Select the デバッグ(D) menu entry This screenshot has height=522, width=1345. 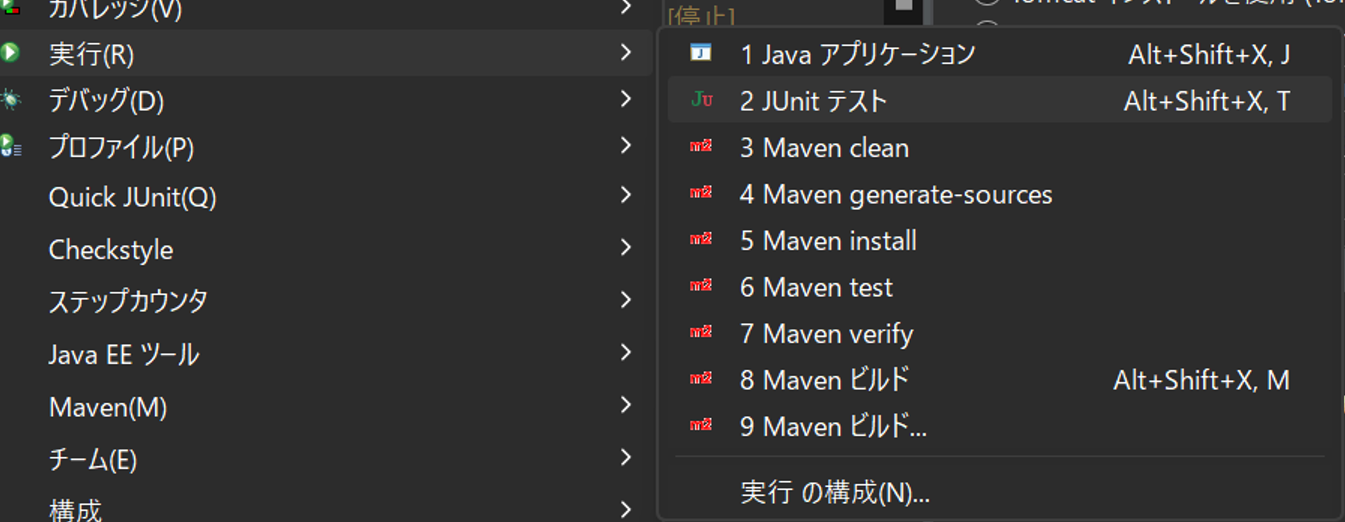[106, 101]
